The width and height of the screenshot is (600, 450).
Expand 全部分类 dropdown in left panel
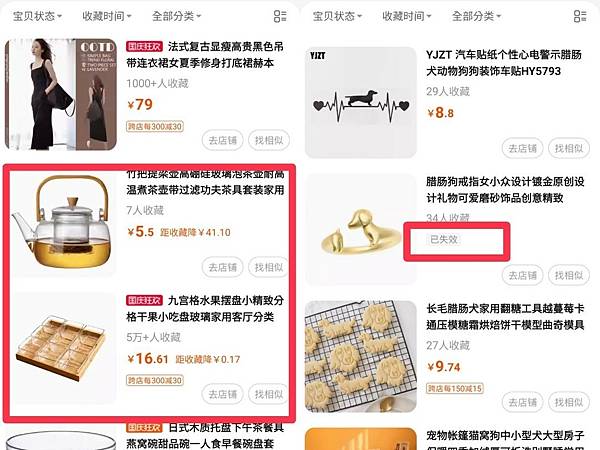[176, 16]
